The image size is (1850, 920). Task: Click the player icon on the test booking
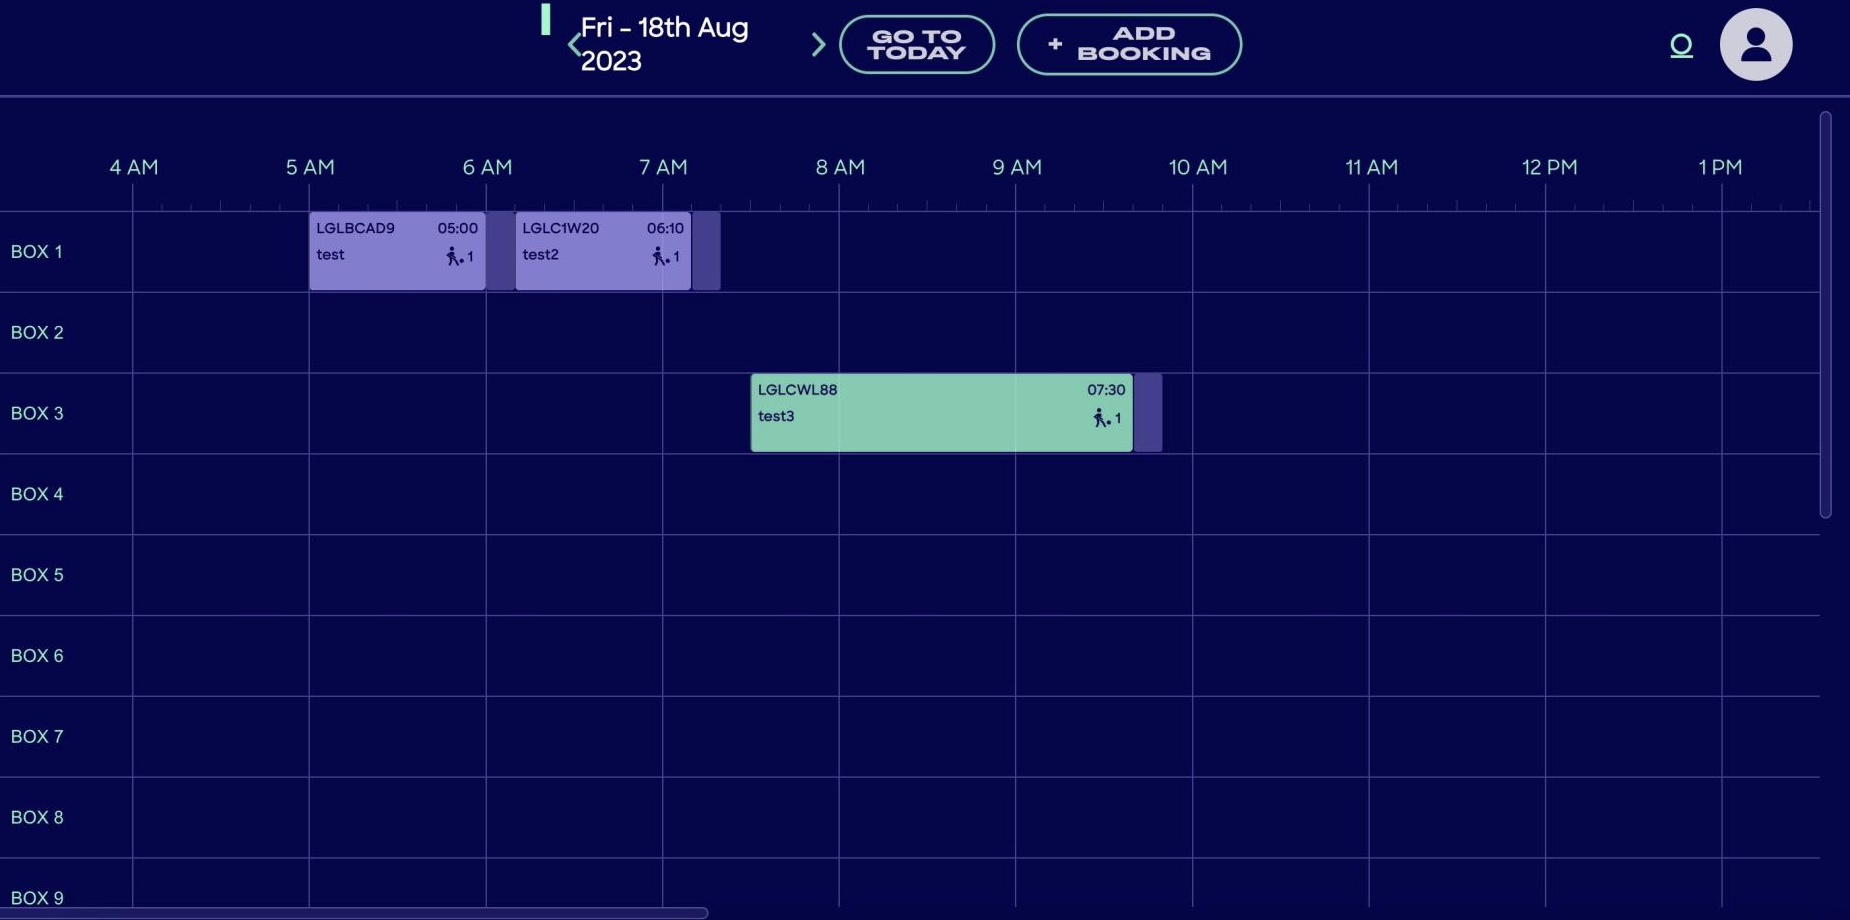[455, 257]
